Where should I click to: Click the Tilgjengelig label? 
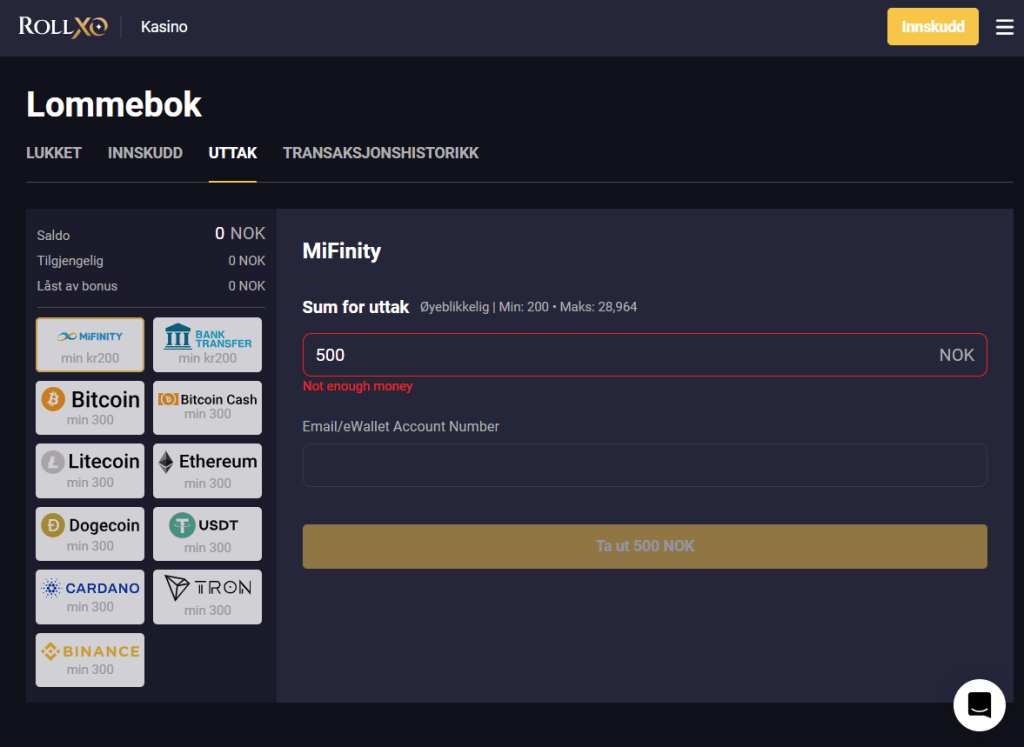tap(70, 261)
